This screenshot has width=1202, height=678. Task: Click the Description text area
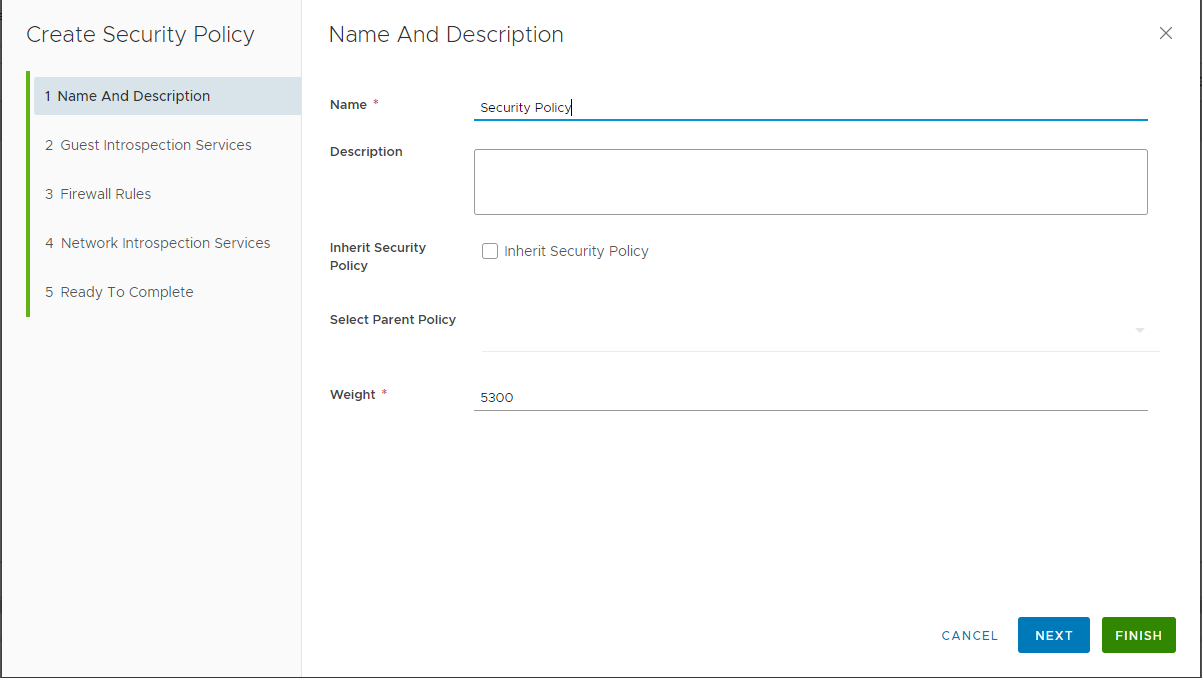tap(810, 181)
